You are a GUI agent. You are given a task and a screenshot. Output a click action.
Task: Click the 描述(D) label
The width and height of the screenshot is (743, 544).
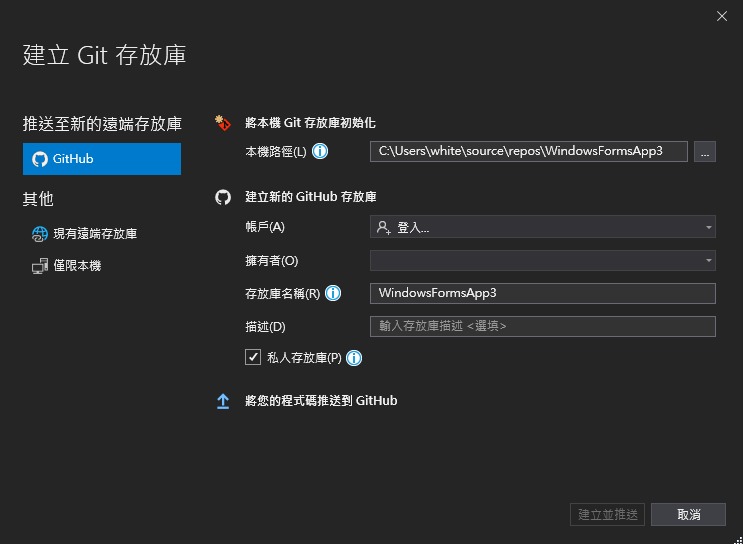265,327
